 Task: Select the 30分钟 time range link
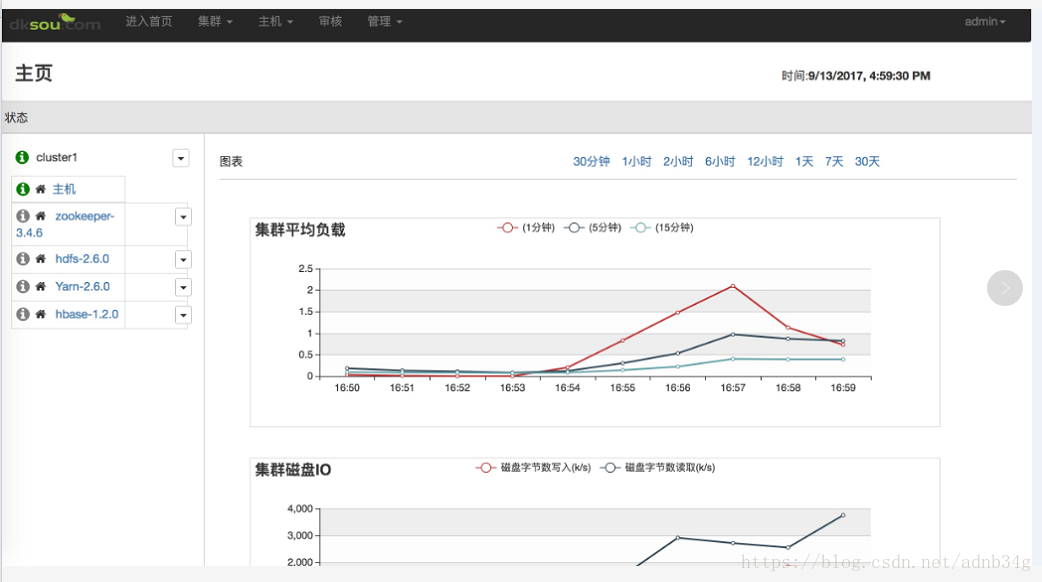click(x=591, y=162)
